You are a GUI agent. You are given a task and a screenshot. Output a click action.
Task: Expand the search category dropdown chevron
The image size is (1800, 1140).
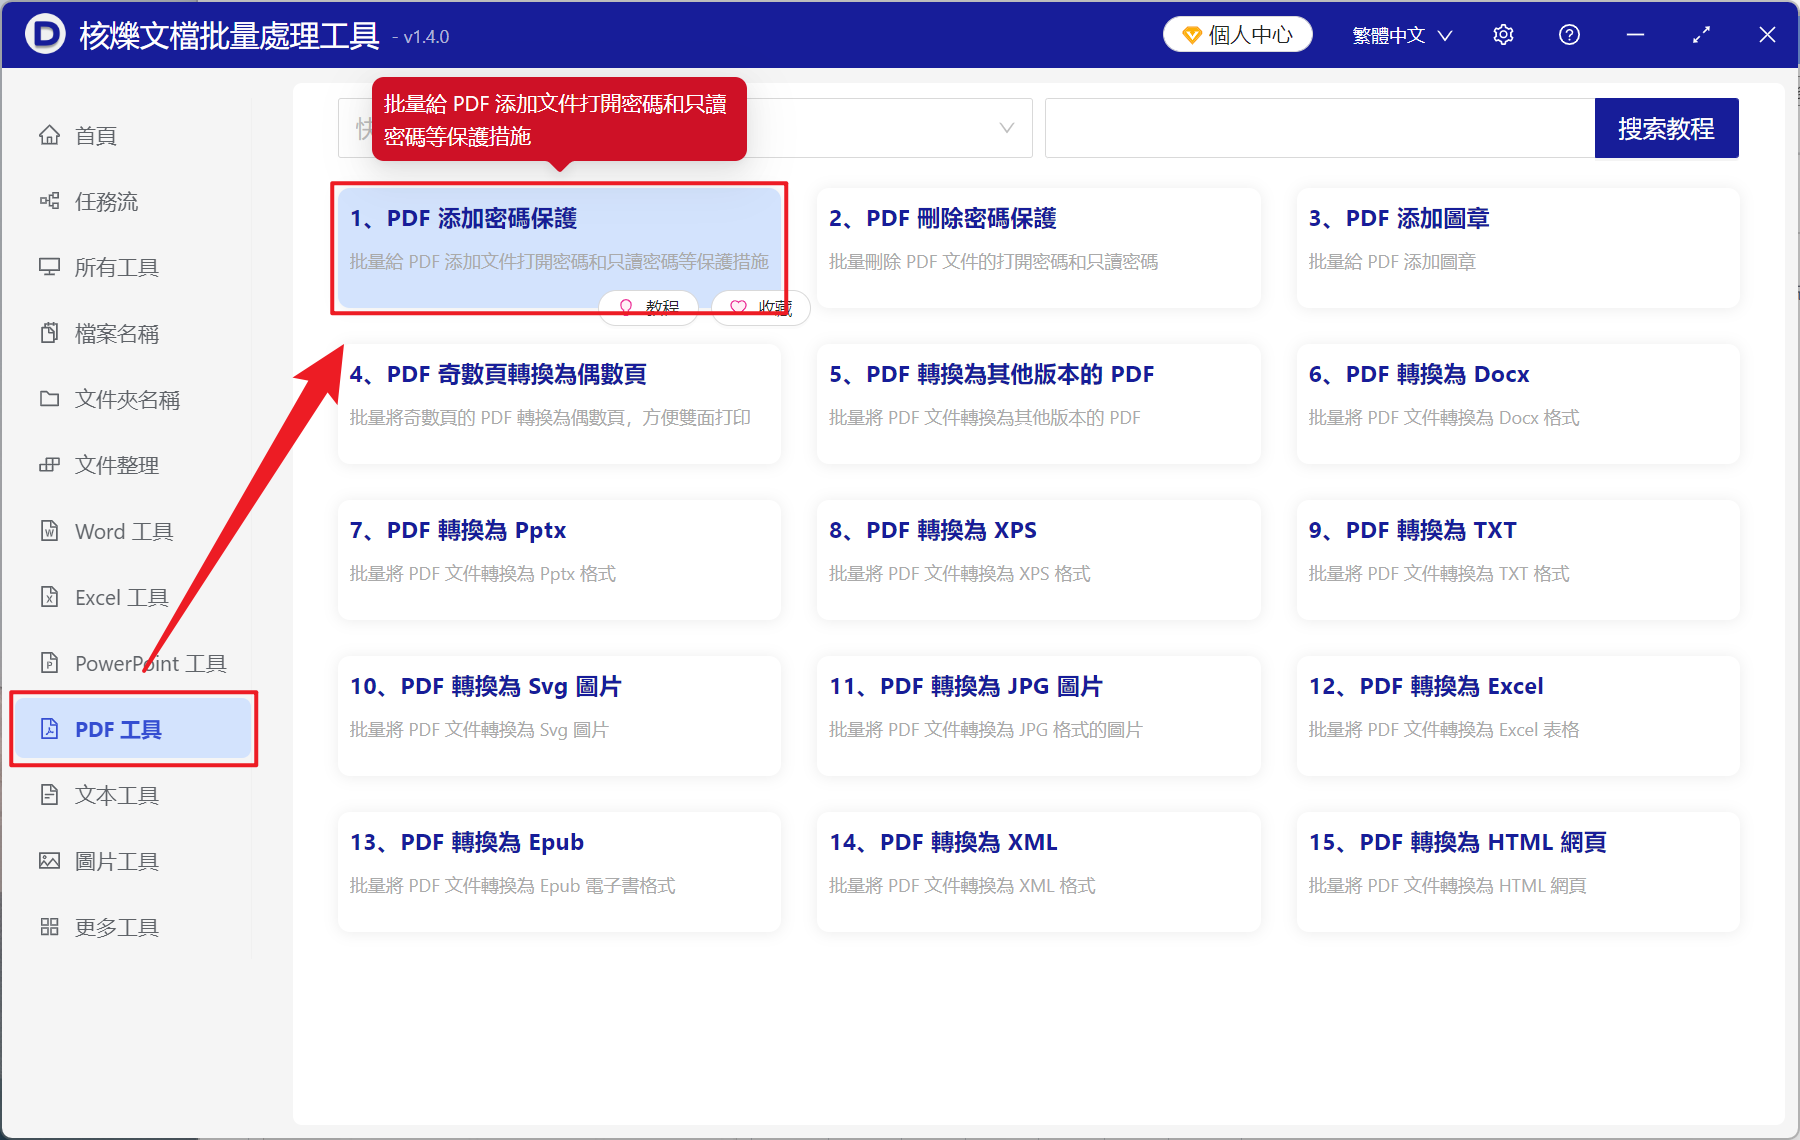point(1006,128)
